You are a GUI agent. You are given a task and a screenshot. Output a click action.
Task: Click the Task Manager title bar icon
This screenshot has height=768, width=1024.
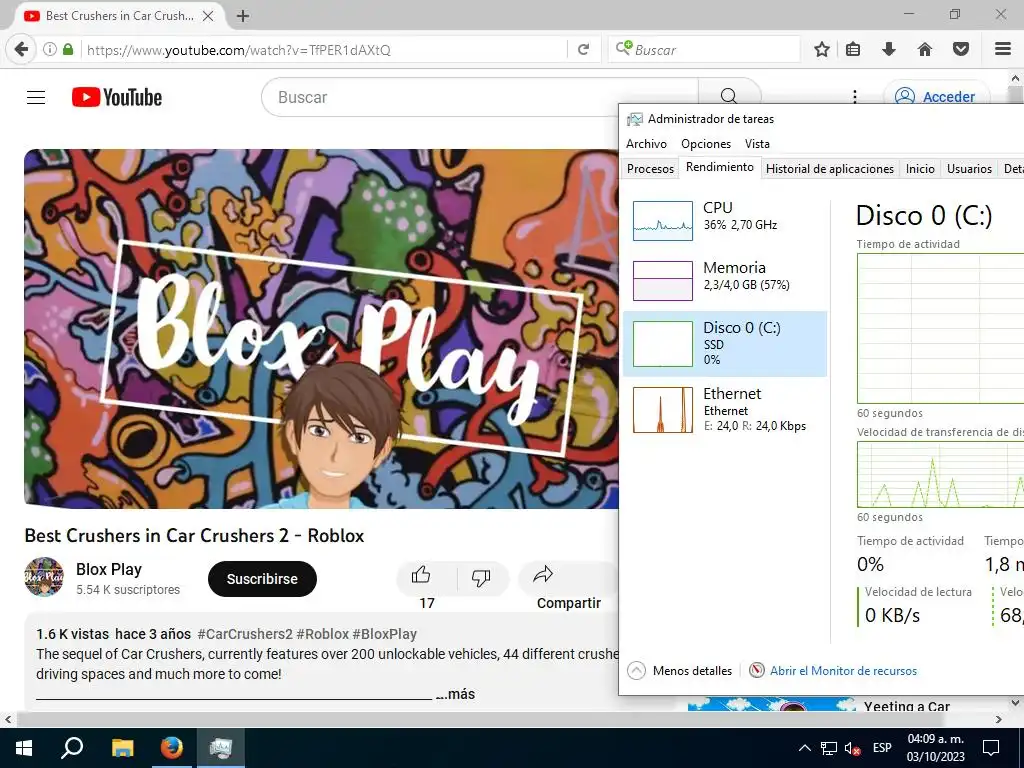634,119
